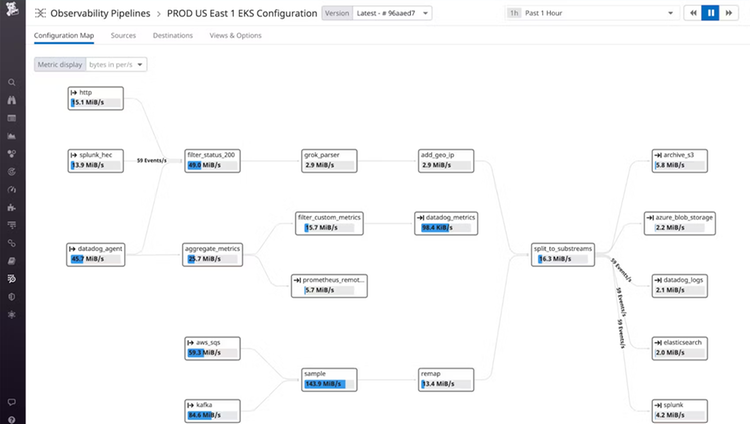Expand the Past 1 Hour time selector
Screen dimensions: 750x424
pos(592,13)
